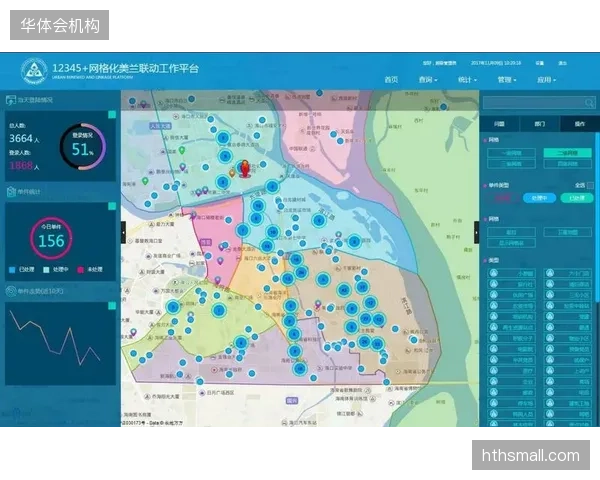Open the 统计 dropdown menu
Screen dimensions: 600x480
tap(467, 80)
